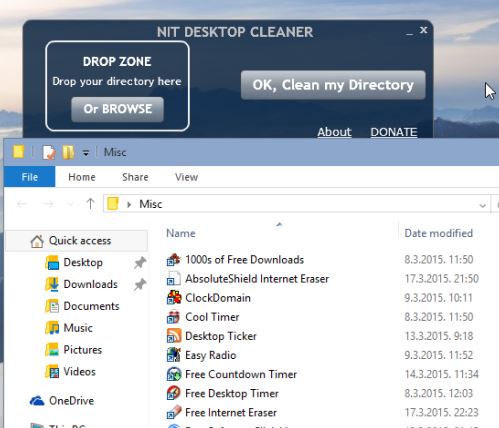Click the Pictures folder icon in sidebar
The width and height of the screenshot is (499, 428).
52,350
